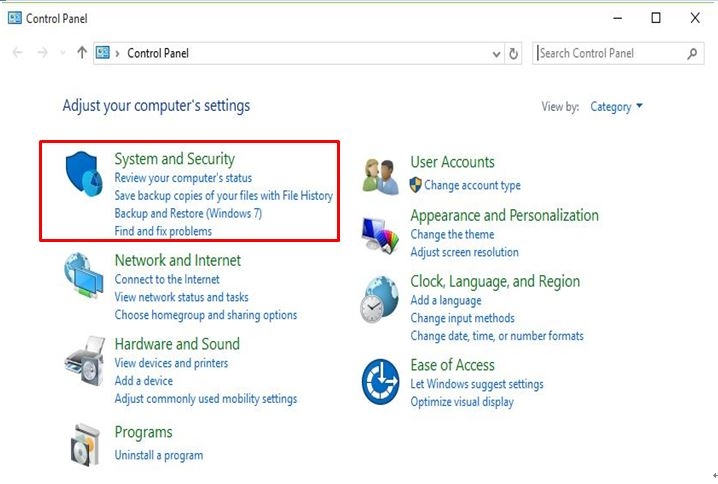718x484 pixels.
Task: Open Clock, Language, and Region heading
Action: click(x=495, y=281)
